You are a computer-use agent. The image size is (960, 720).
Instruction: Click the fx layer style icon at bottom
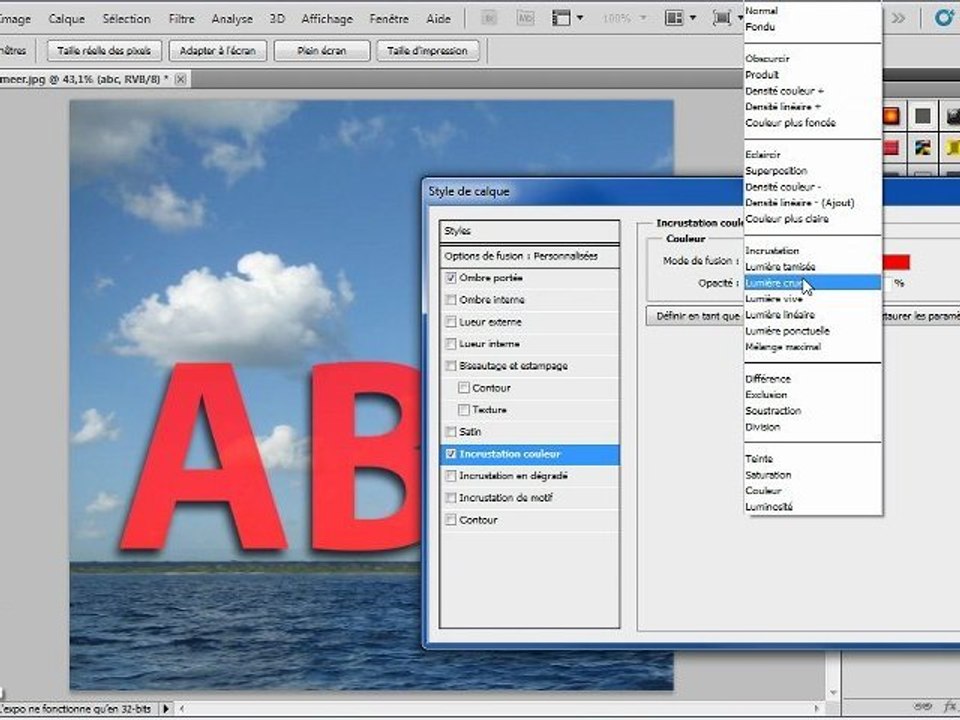pos(950,707)
